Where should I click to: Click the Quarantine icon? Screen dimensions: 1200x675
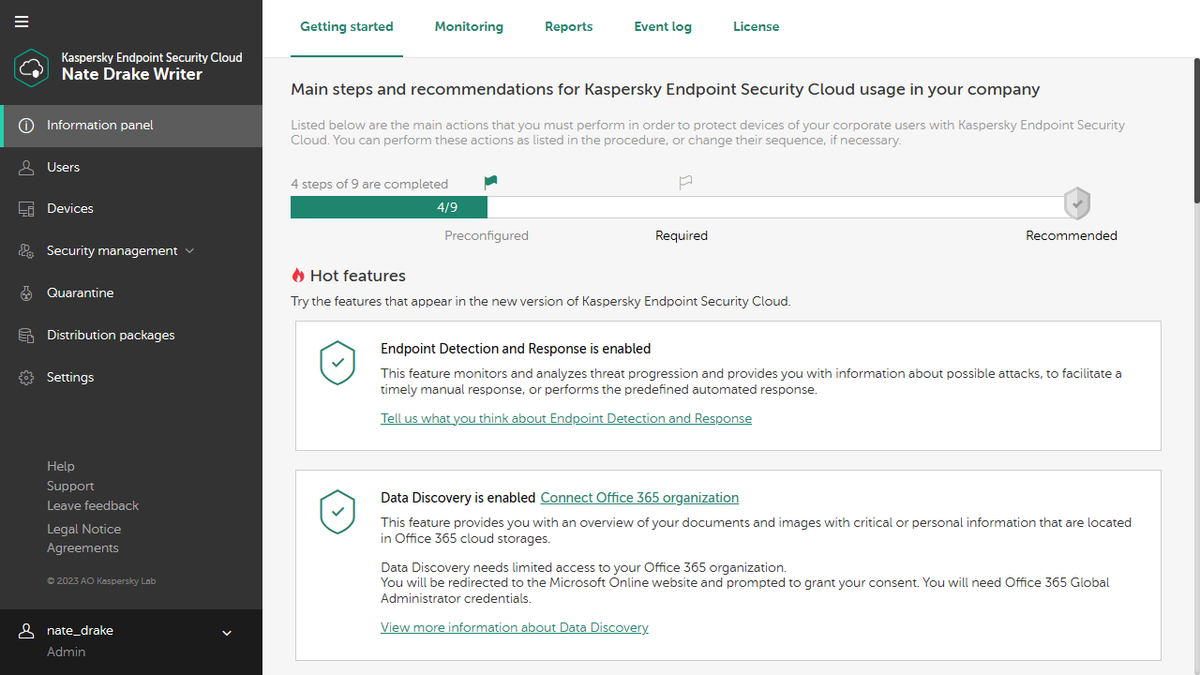(x=27, y=292)
